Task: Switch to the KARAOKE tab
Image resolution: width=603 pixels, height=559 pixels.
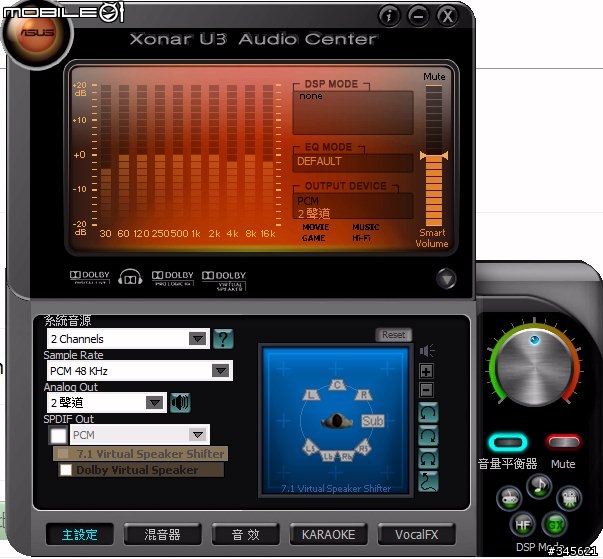Action: tap(328, 535)
